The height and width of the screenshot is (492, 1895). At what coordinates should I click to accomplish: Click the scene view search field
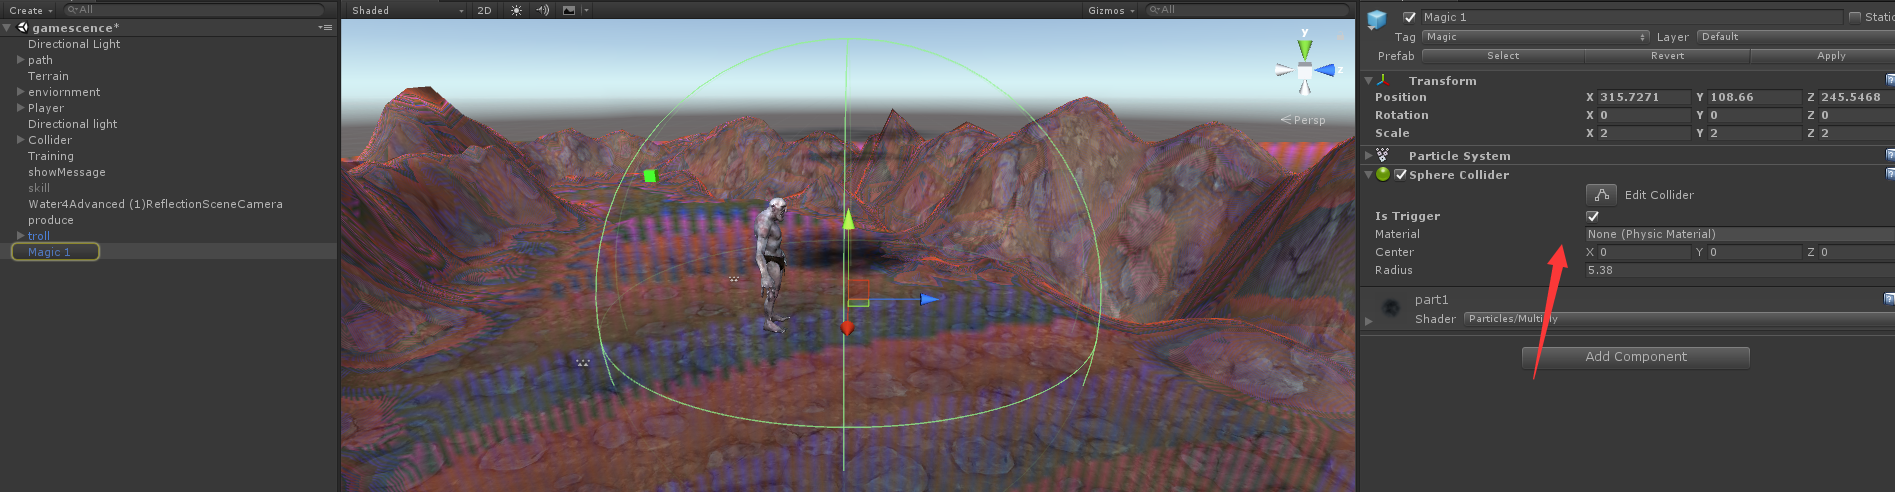(1247, 10)
